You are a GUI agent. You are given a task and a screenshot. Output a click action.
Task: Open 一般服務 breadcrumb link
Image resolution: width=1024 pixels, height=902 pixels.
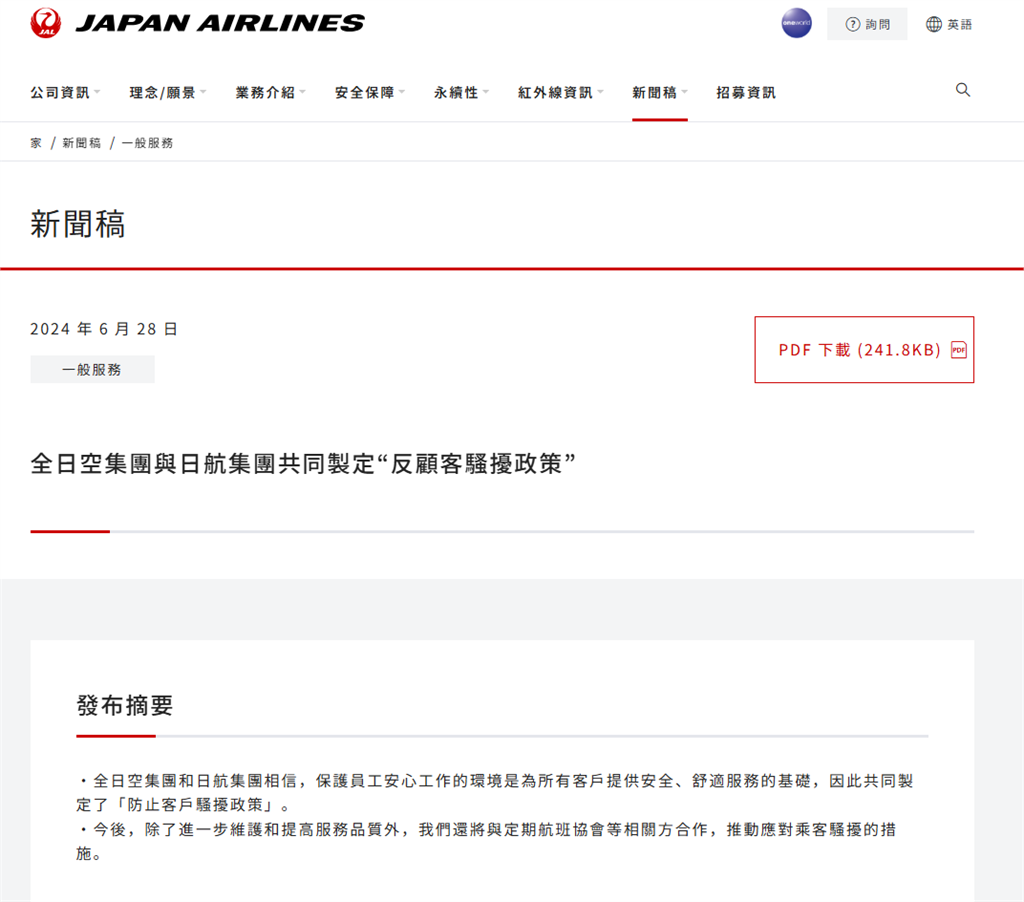147,143
